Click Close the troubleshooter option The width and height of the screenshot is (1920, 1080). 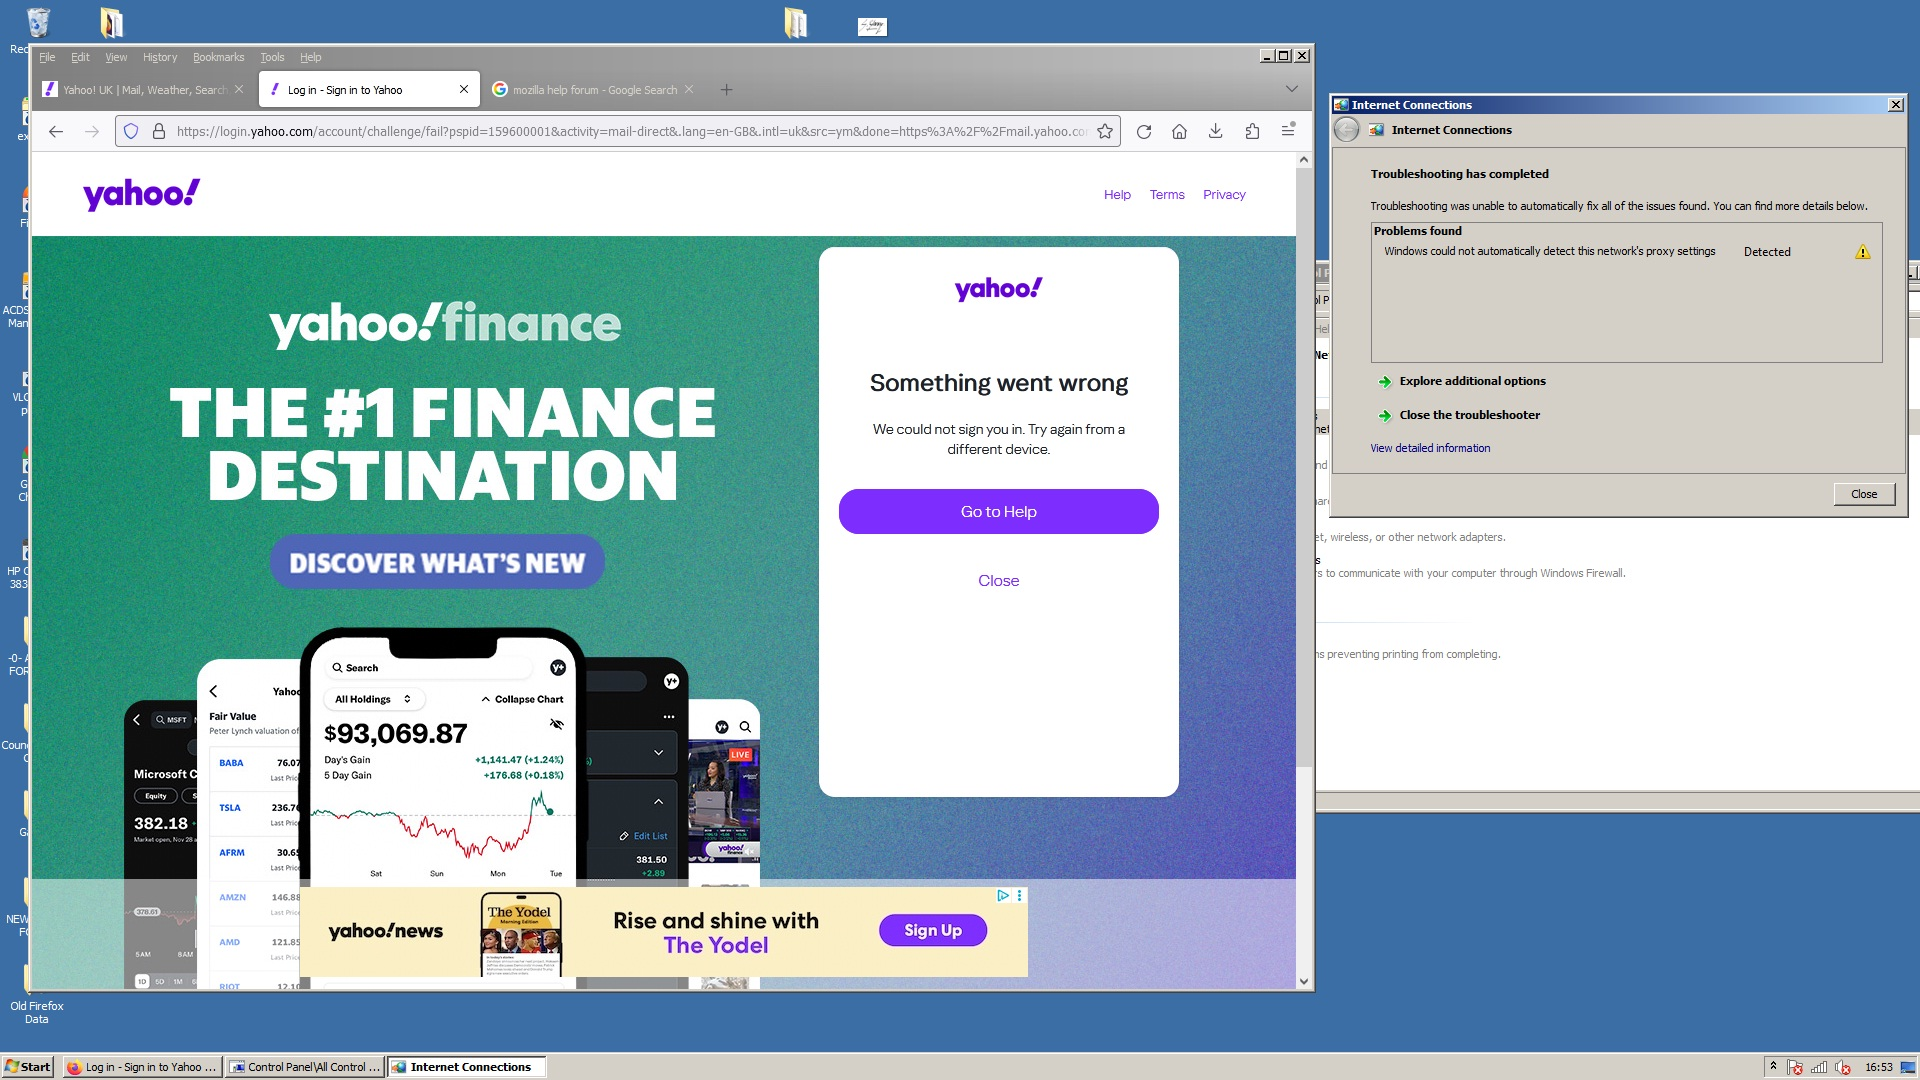pyautogui.click(x=1469, y=415)
